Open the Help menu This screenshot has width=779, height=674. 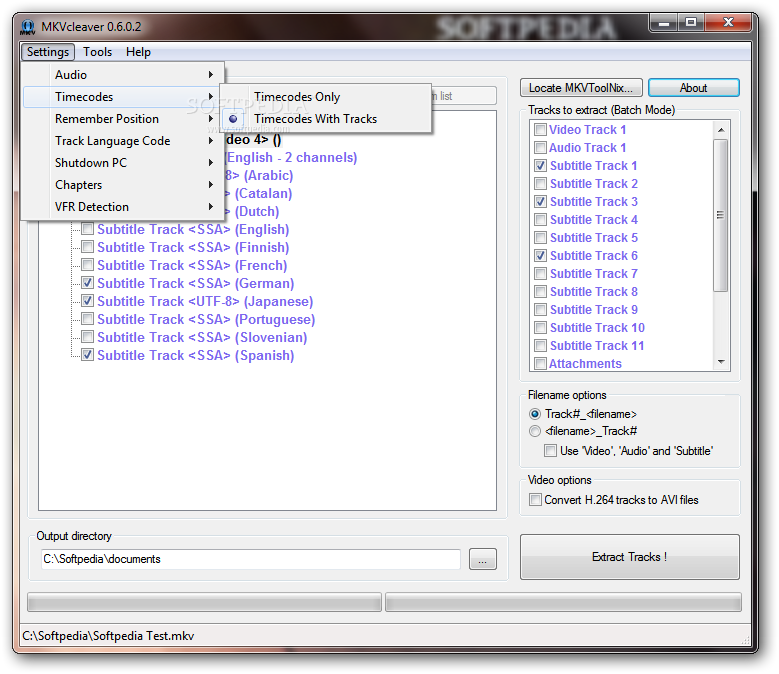click(138, 52)
